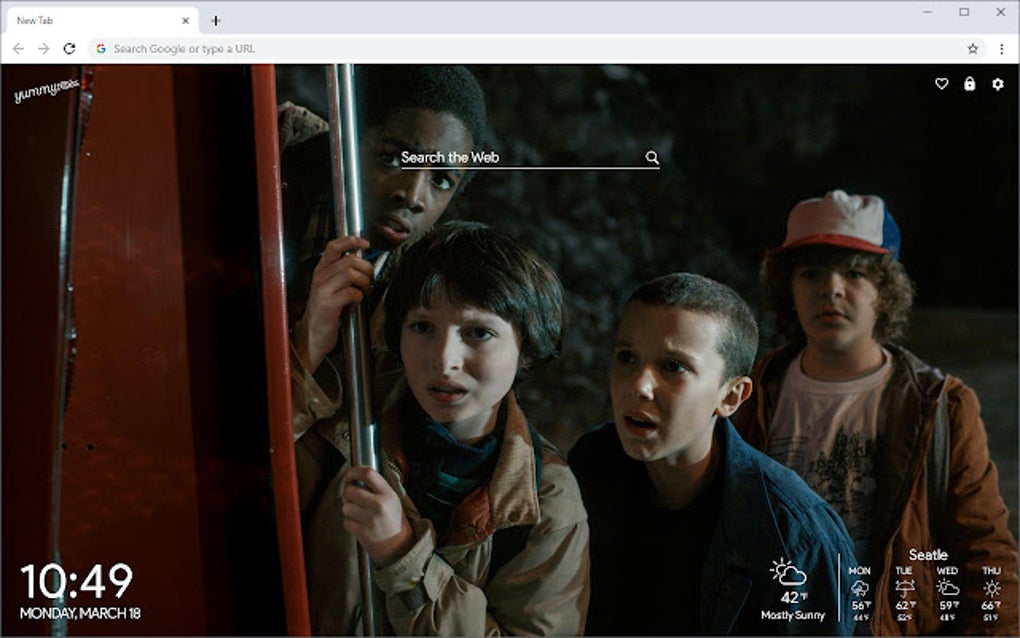Toggle the heart favorites icon
The height and width of the screenshot is (638, 1020).
click(941, 85)
